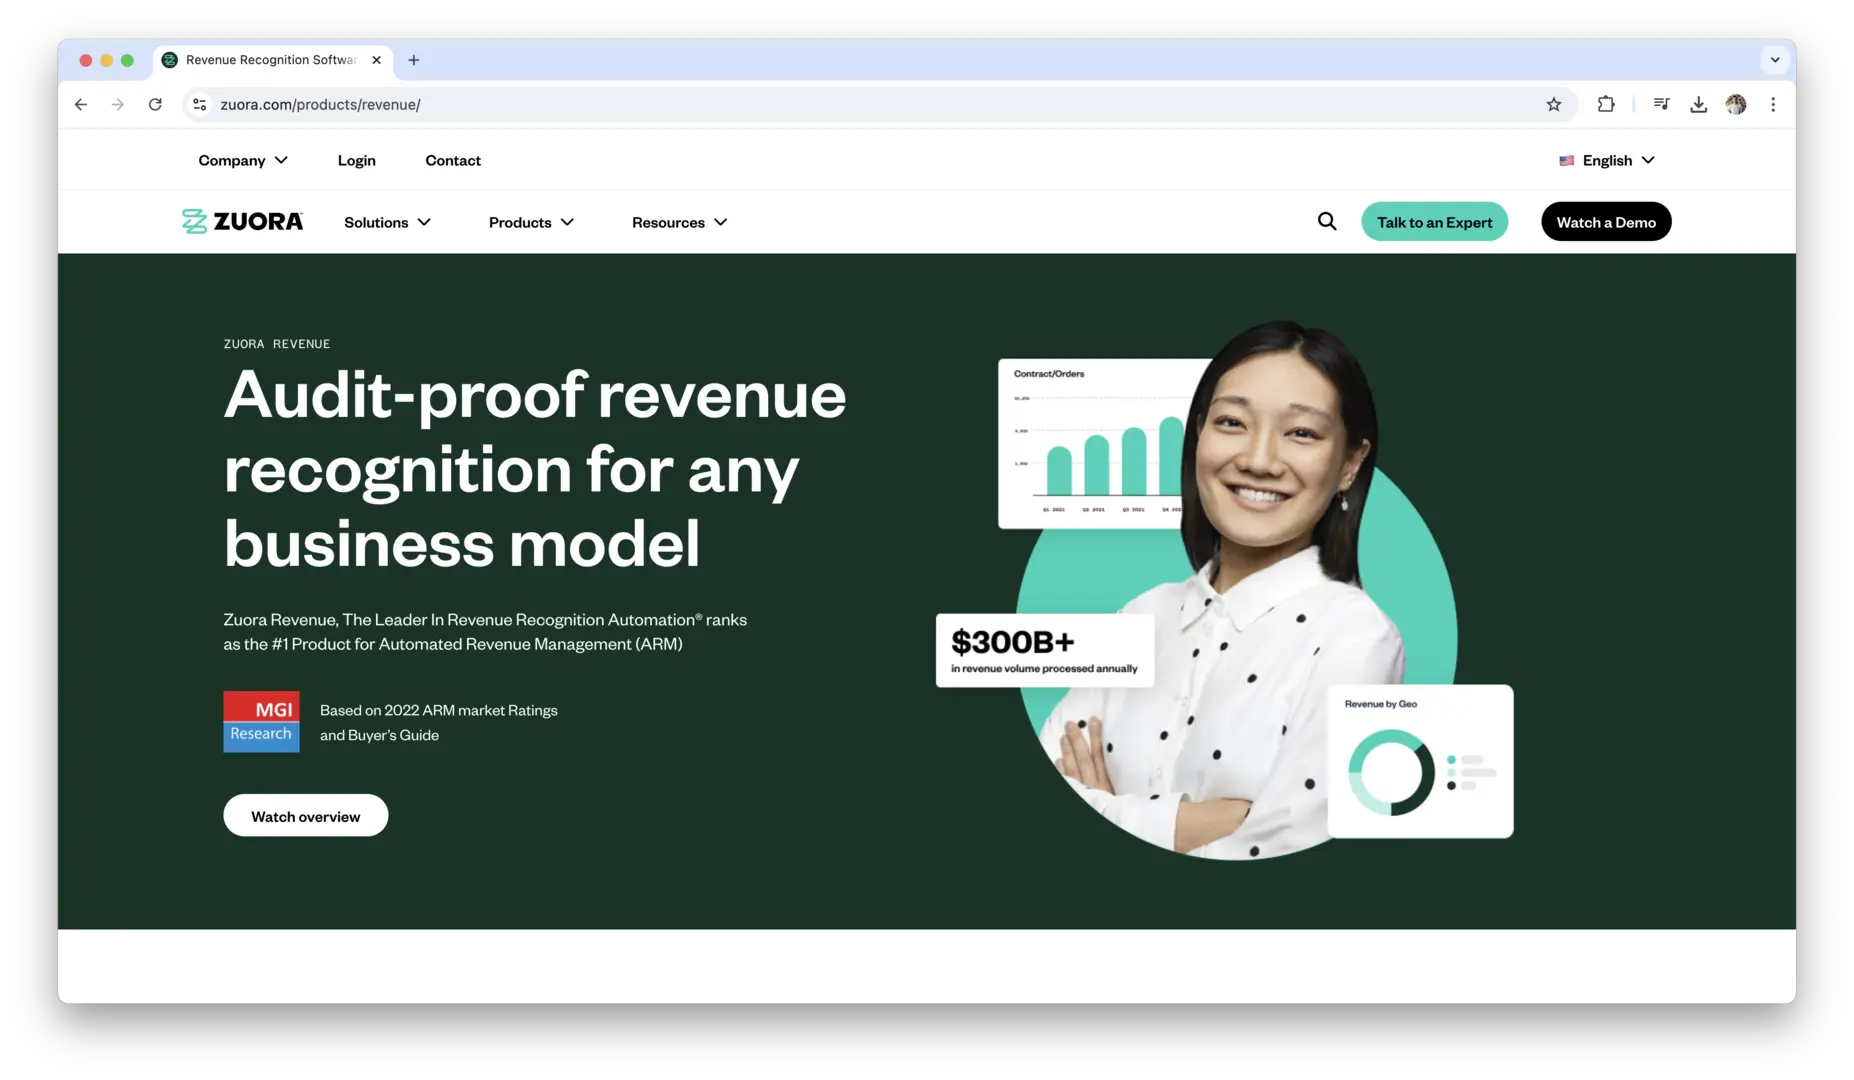The height and width of the screenshot is (1080, 1854).
Task: Click the Watch overview button
Action: (x=305, y=816)
